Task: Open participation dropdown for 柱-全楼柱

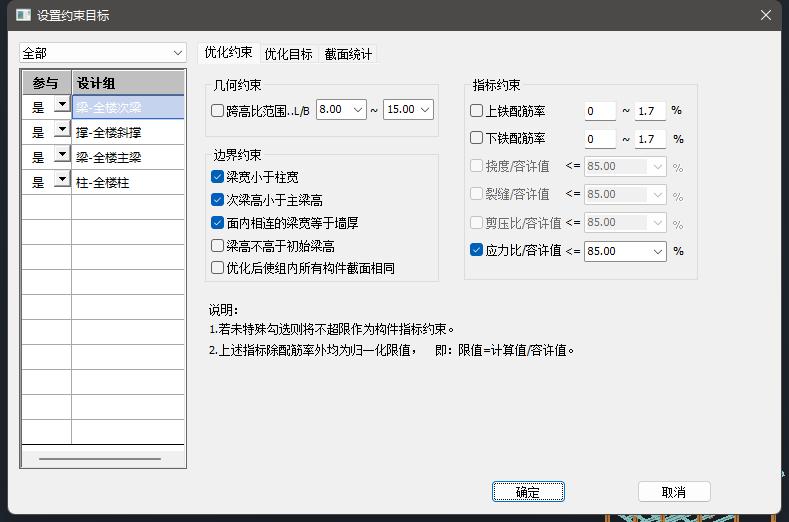Action: 62,179
